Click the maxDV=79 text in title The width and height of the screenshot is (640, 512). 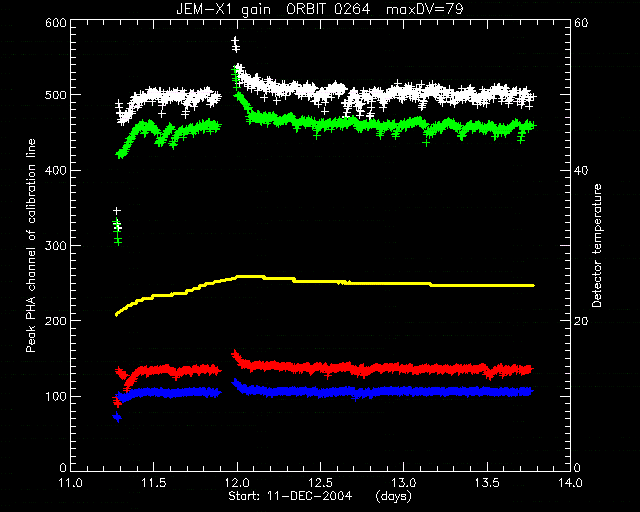(x=425, y=9)
